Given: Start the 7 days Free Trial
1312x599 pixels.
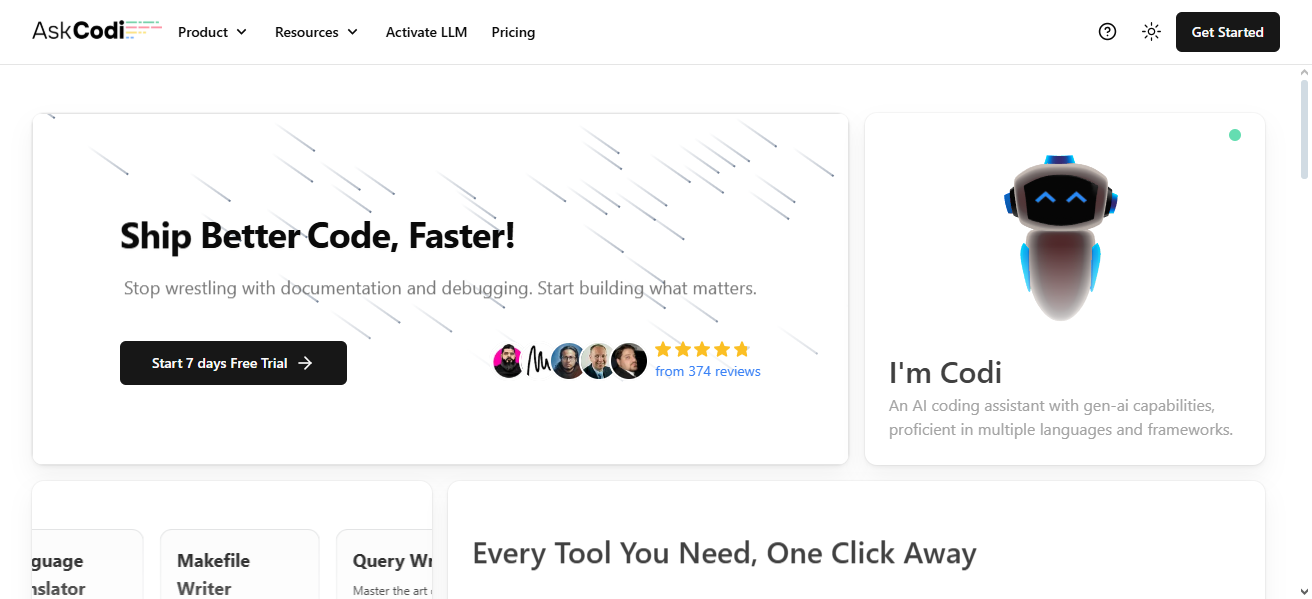Looking at the screenshot, I should (233, 363).
